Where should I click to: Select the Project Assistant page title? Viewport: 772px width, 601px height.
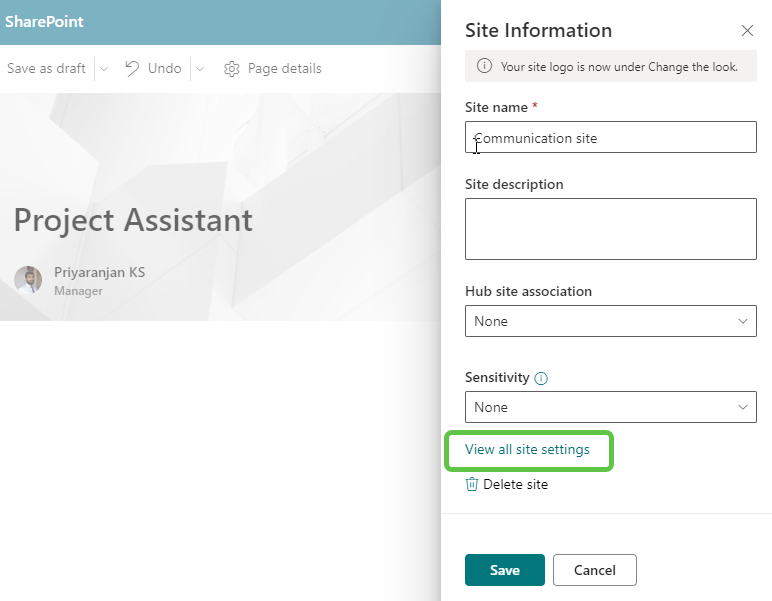(133, 220)
